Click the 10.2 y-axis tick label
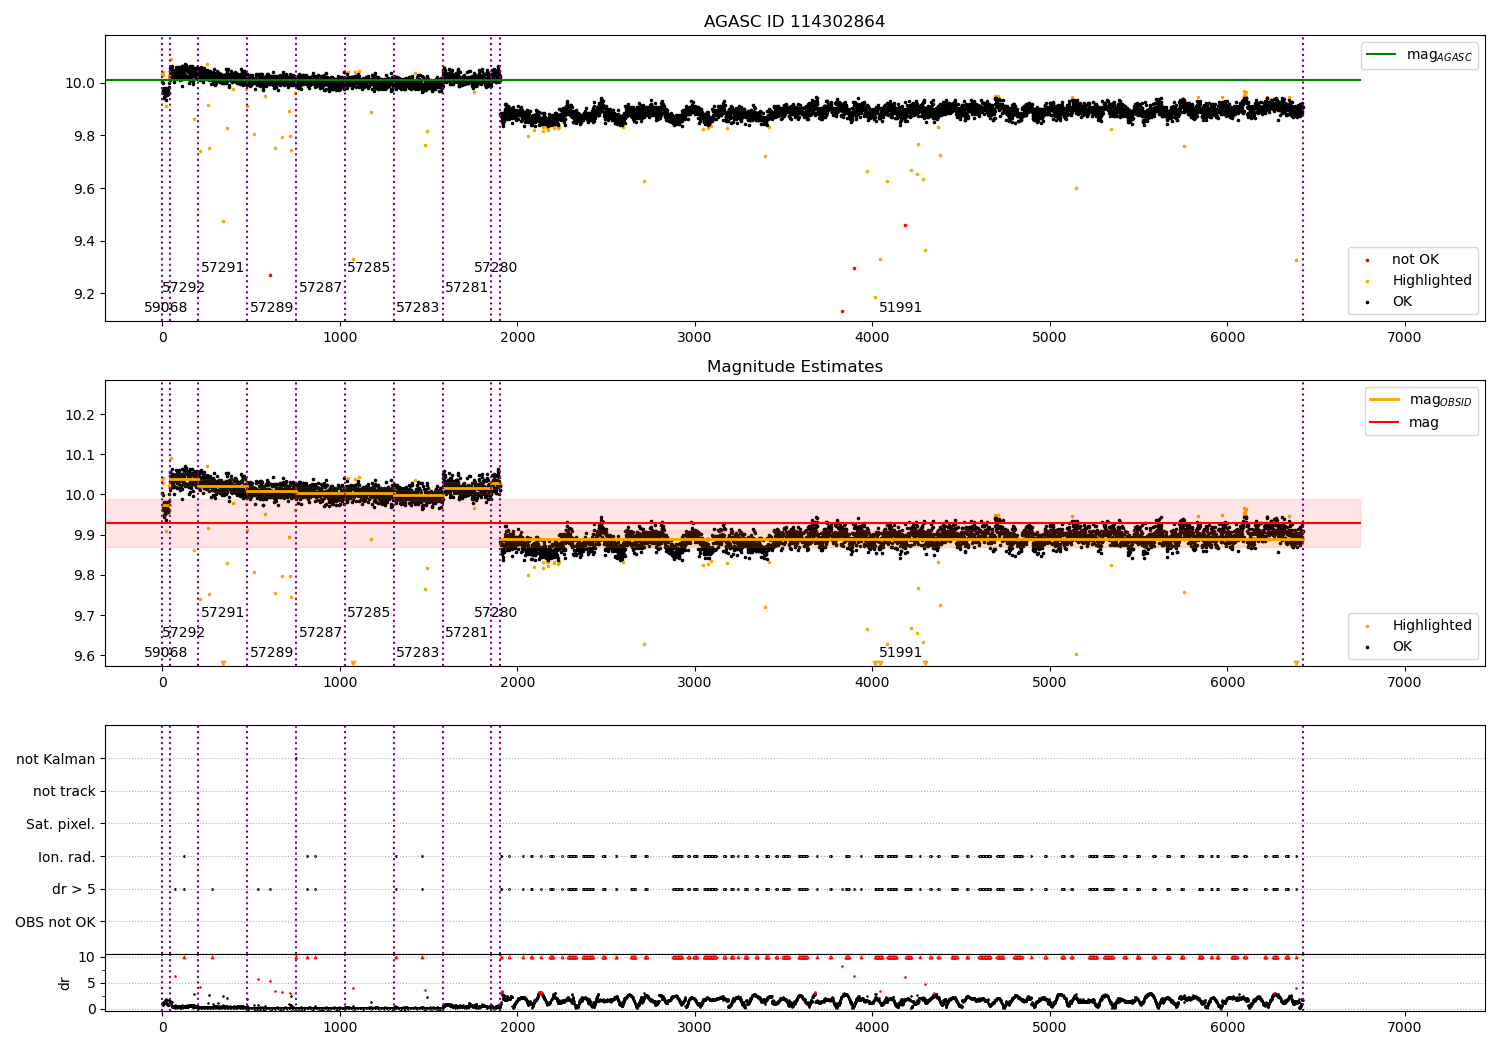This screenshot has width=1500, height=1050. point(79,415)
